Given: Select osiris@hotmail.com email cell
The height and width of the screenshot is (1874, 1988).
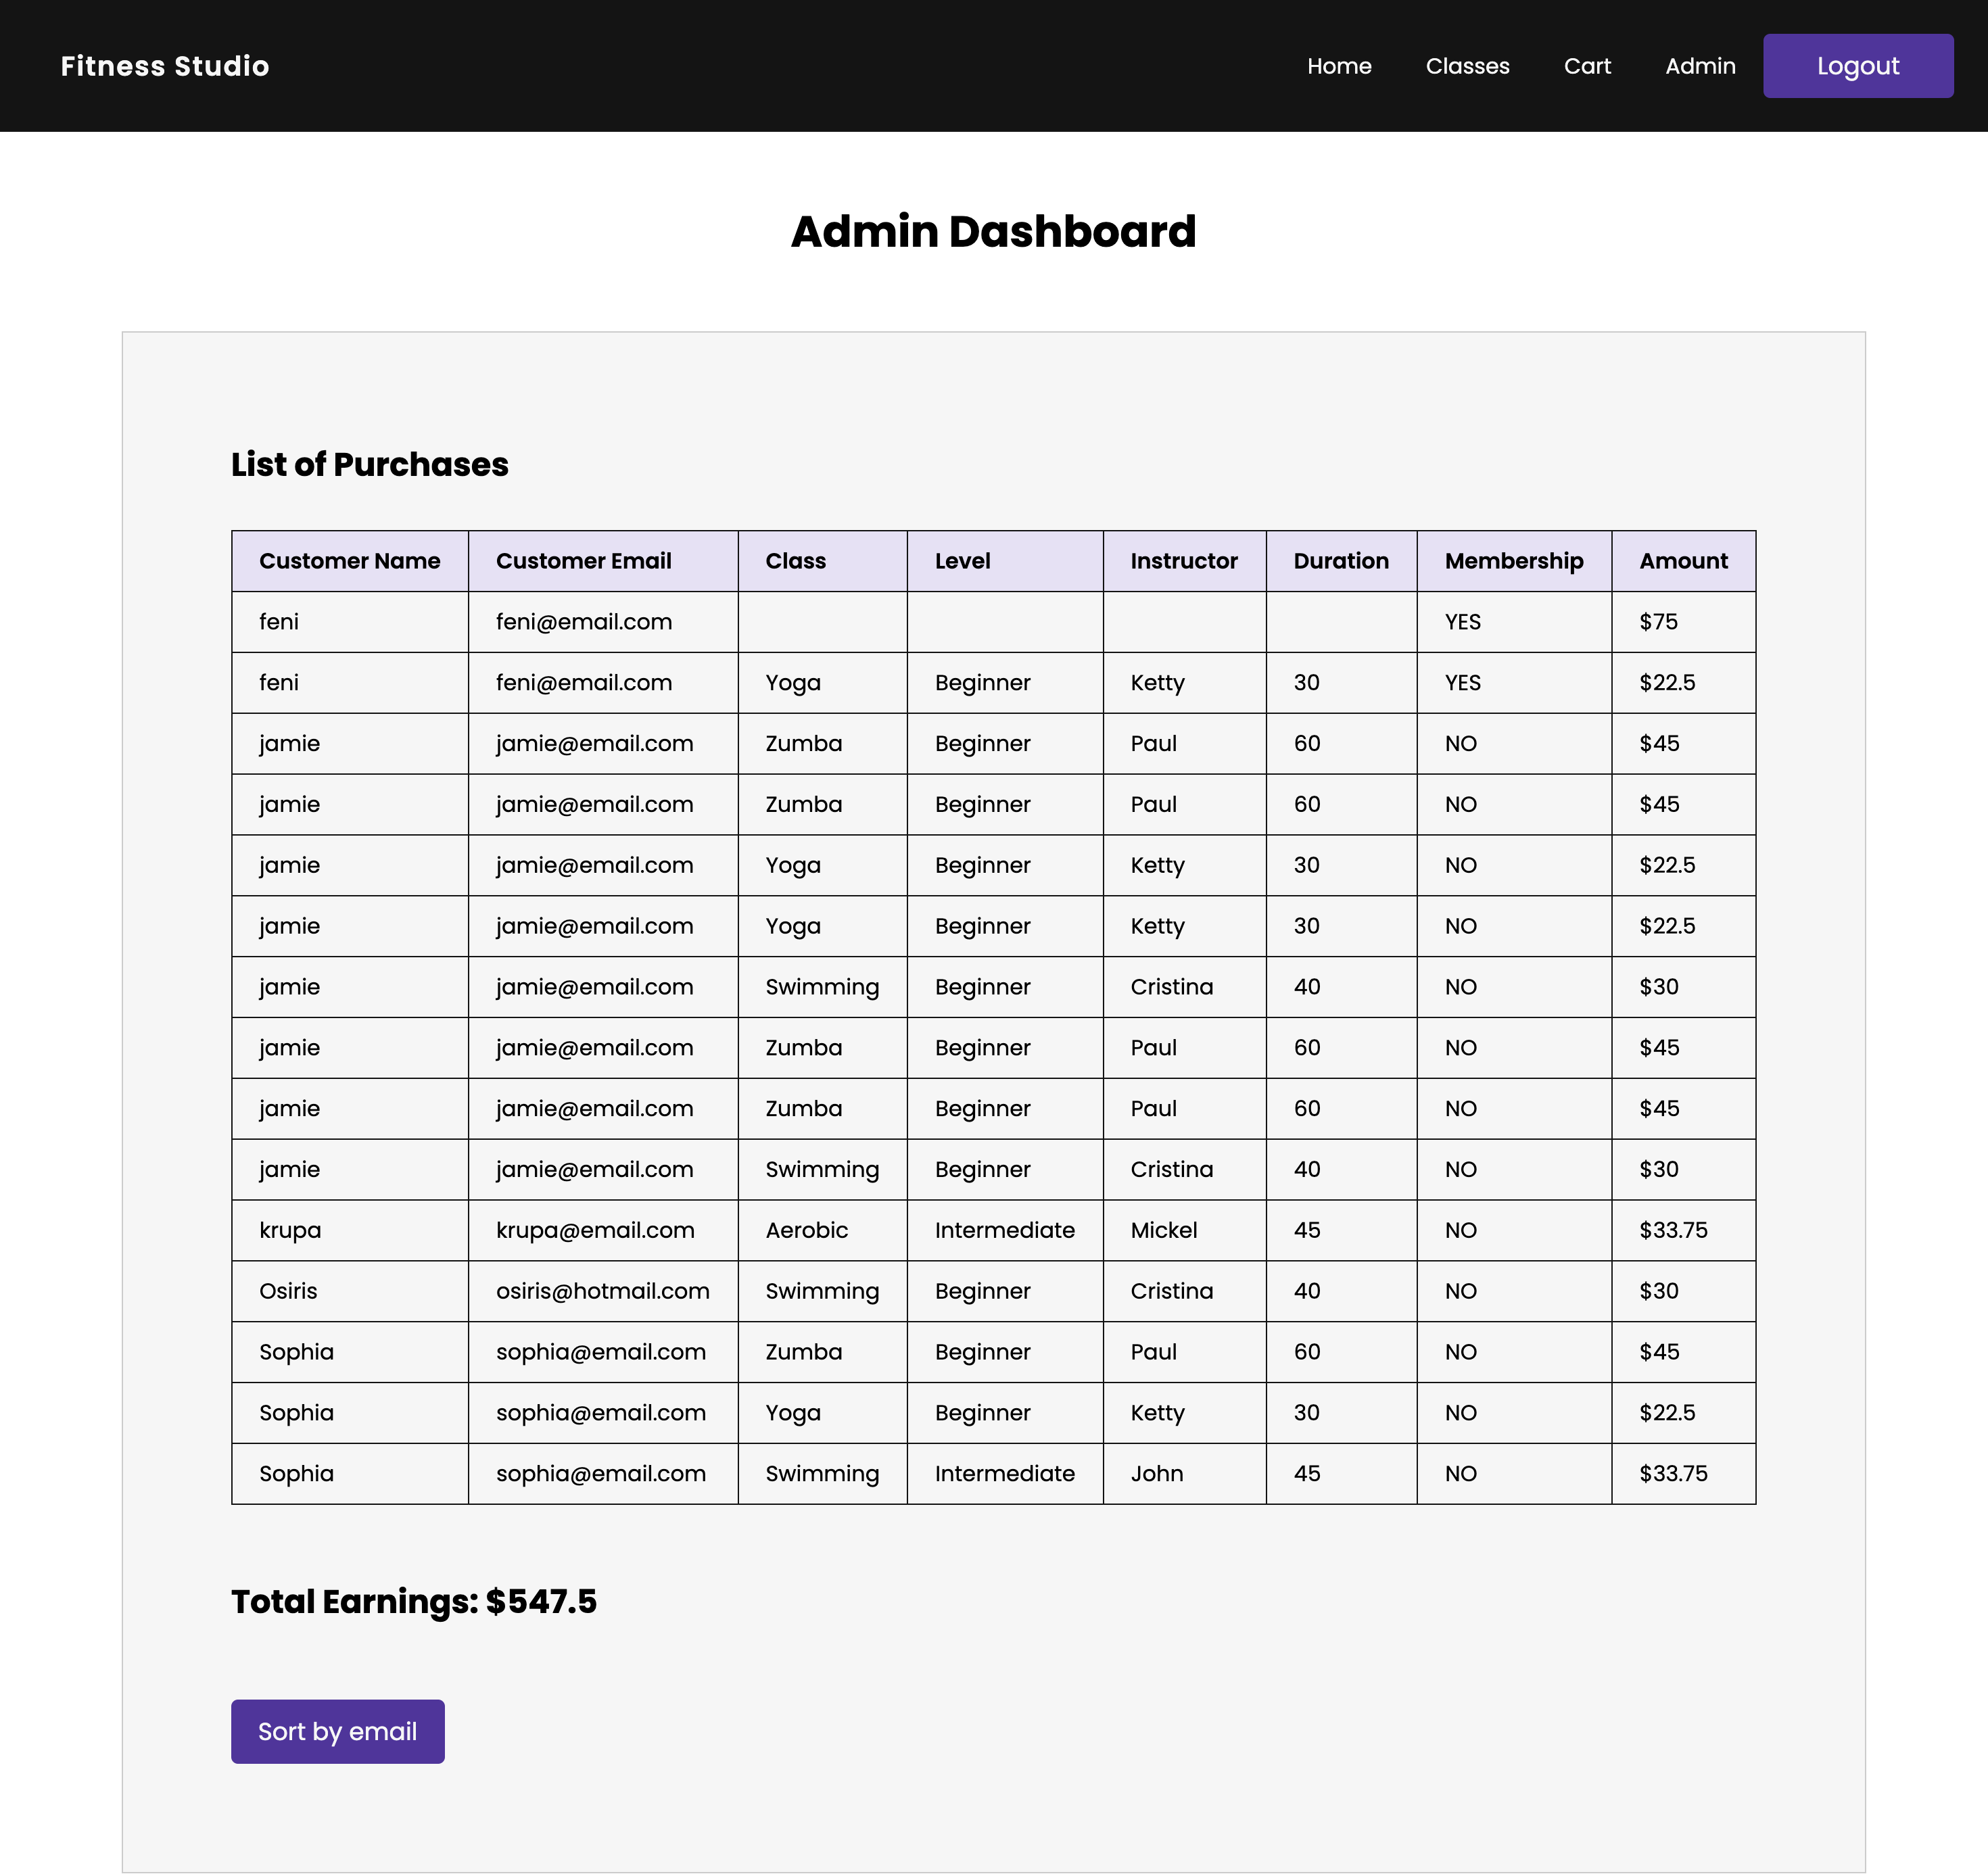Looking at the screenshot, I should click(x=602, y=1291).
